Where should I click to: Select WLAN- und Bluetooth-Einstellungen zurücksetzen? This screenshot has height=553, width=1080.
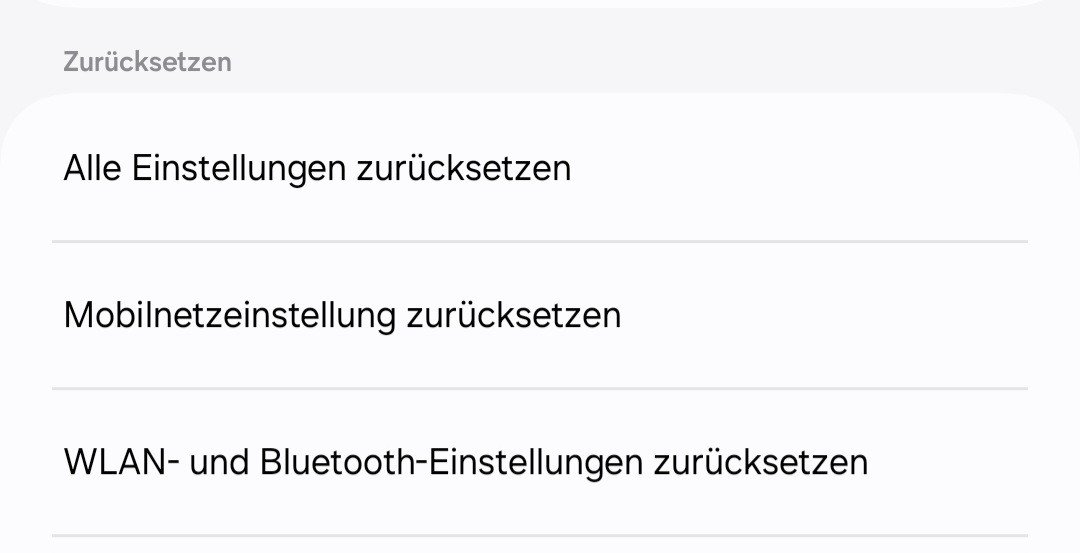pyautogui.click(x=465, y=462)
